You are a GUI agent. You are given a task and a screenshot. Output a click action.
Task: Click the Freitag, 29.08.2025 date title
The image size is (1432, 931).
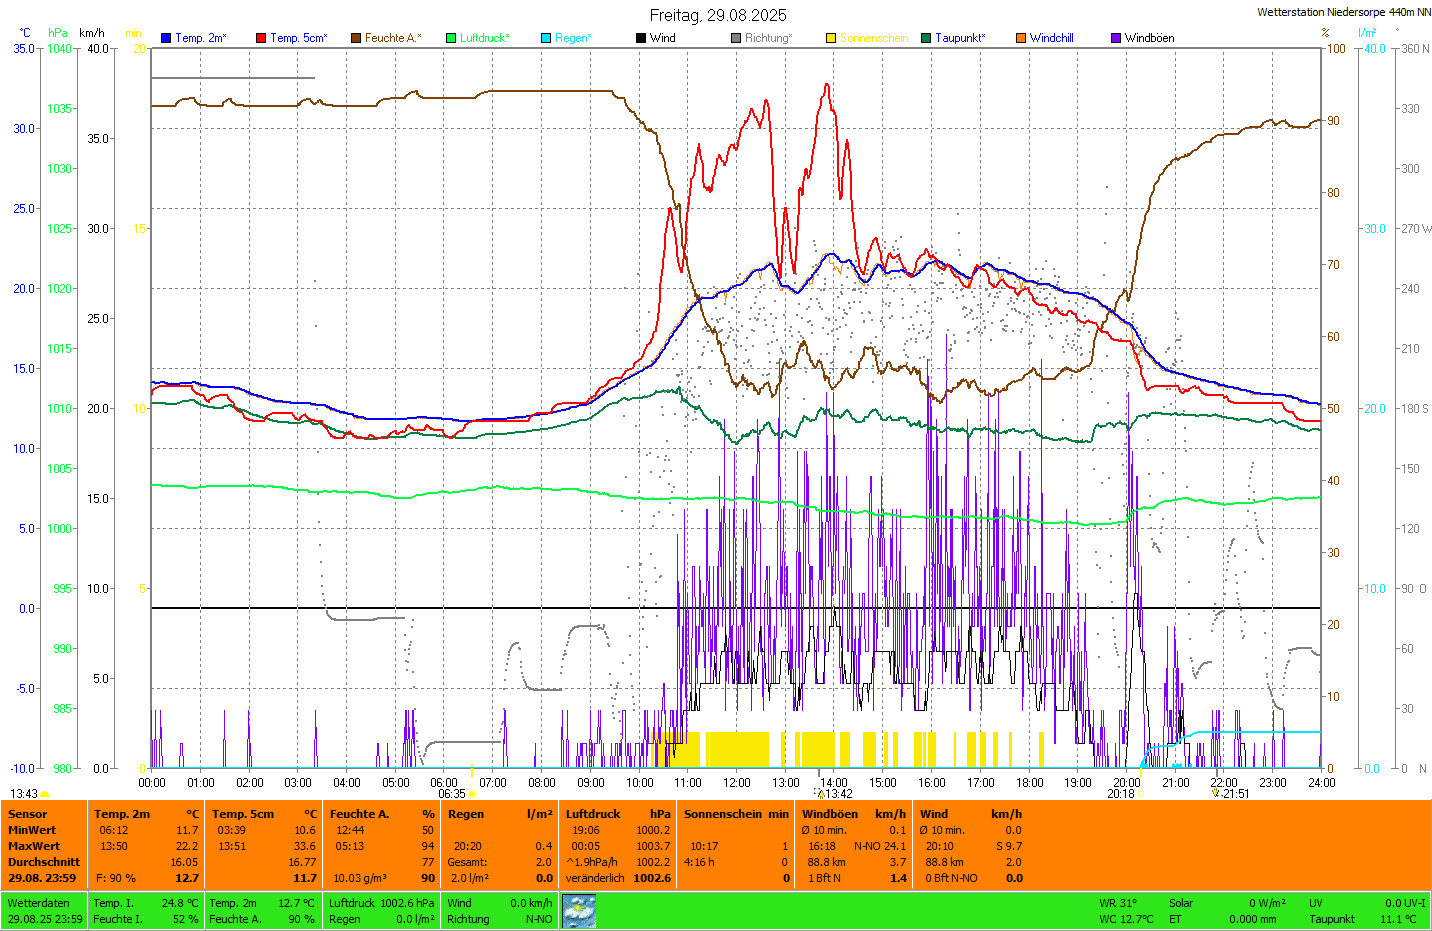[718, 15]
